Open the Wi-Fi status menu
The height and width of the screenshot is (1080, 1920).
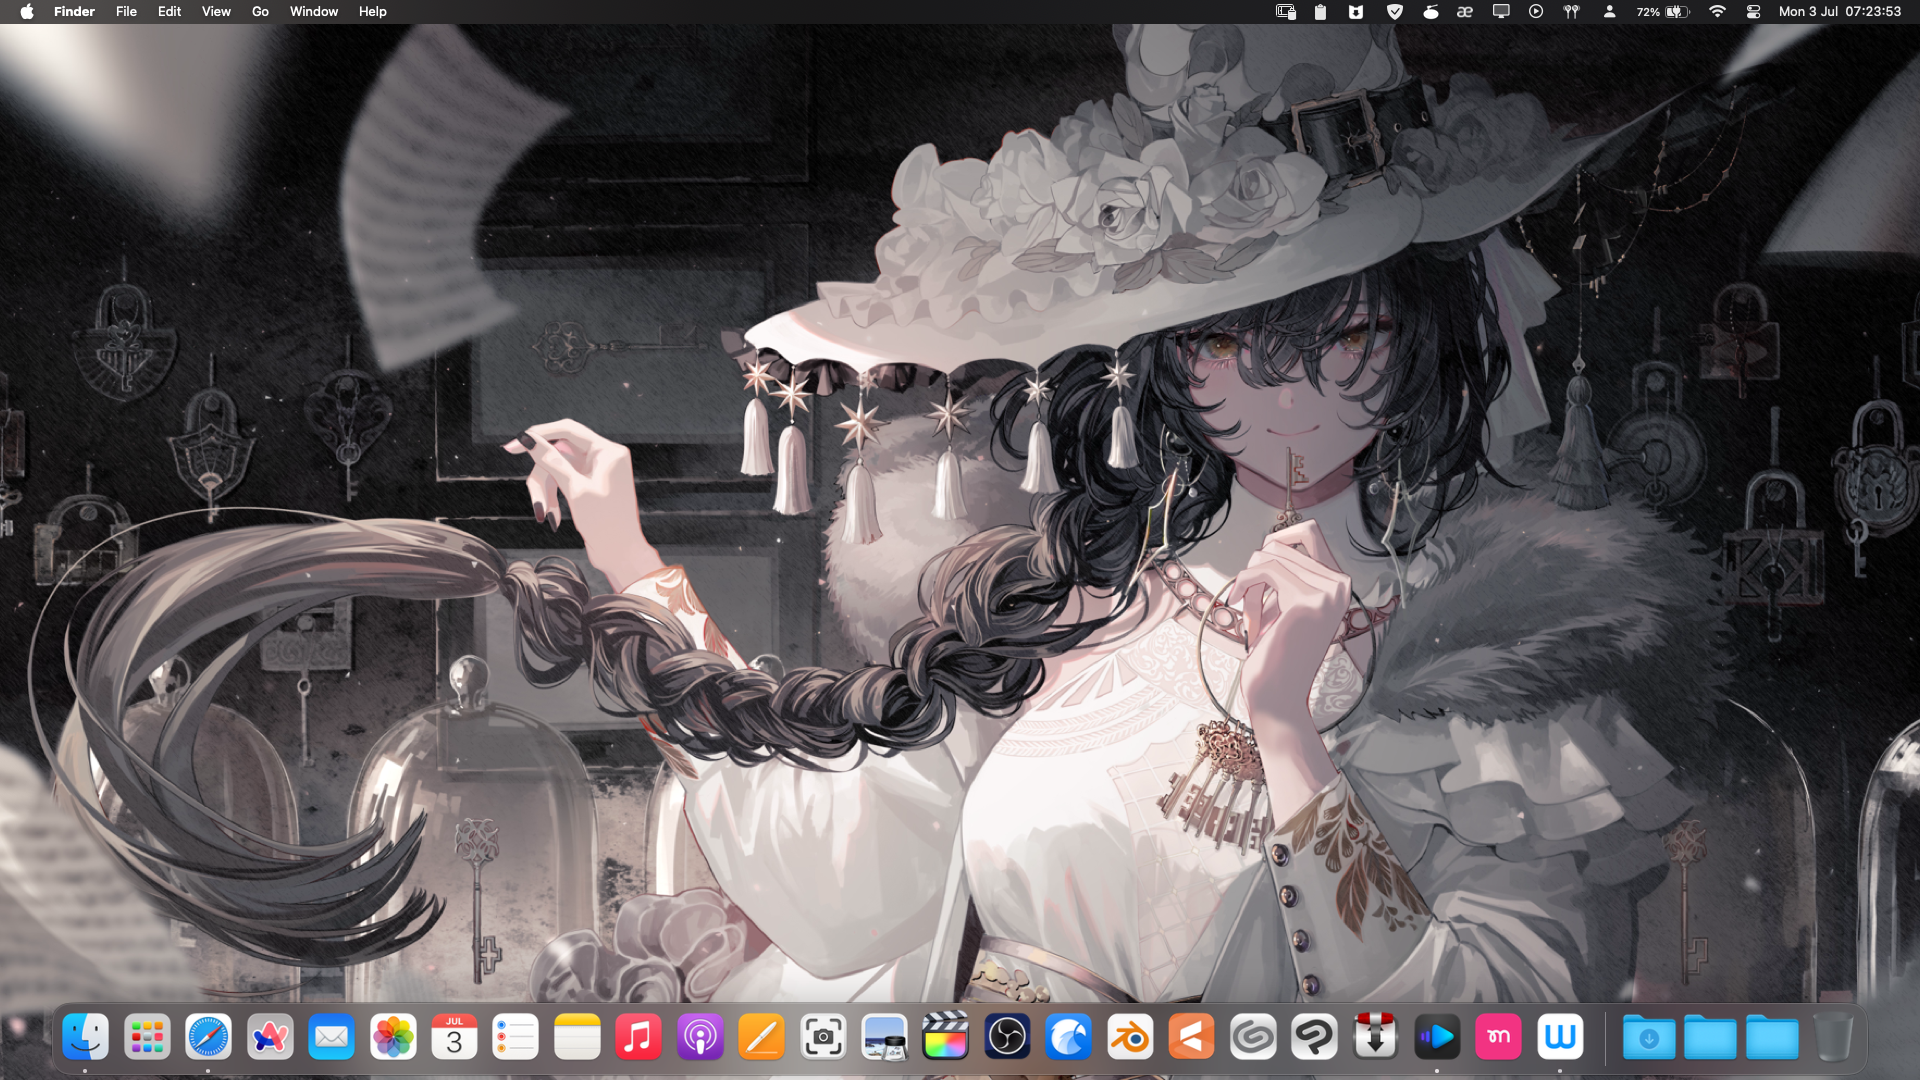(x=1717, y=12)
